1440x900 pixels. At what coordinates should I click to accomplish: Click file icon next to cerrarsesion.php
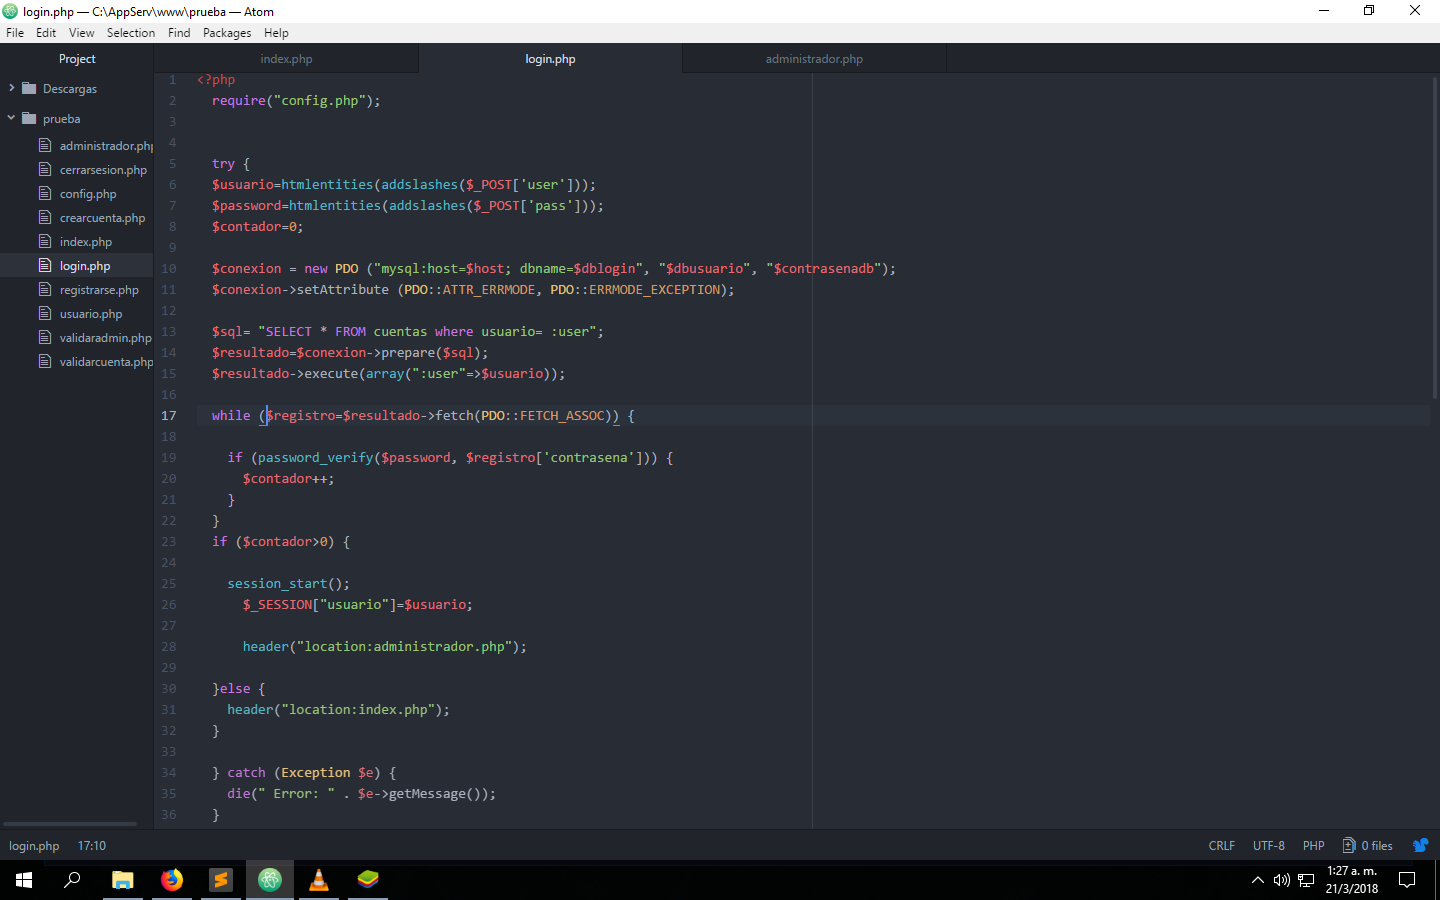(x=45, y=169)
